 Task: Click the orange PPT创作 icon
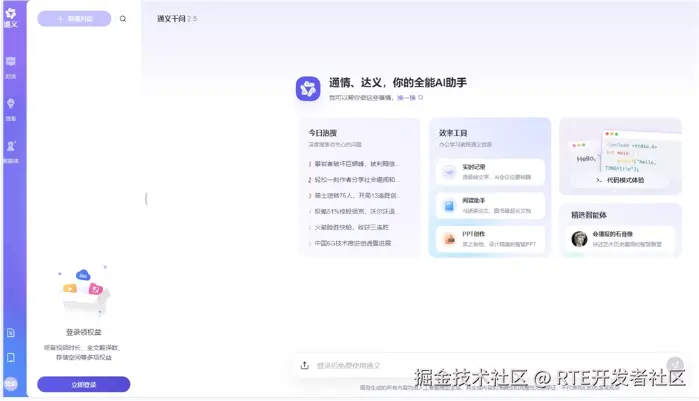coord(449,239)
